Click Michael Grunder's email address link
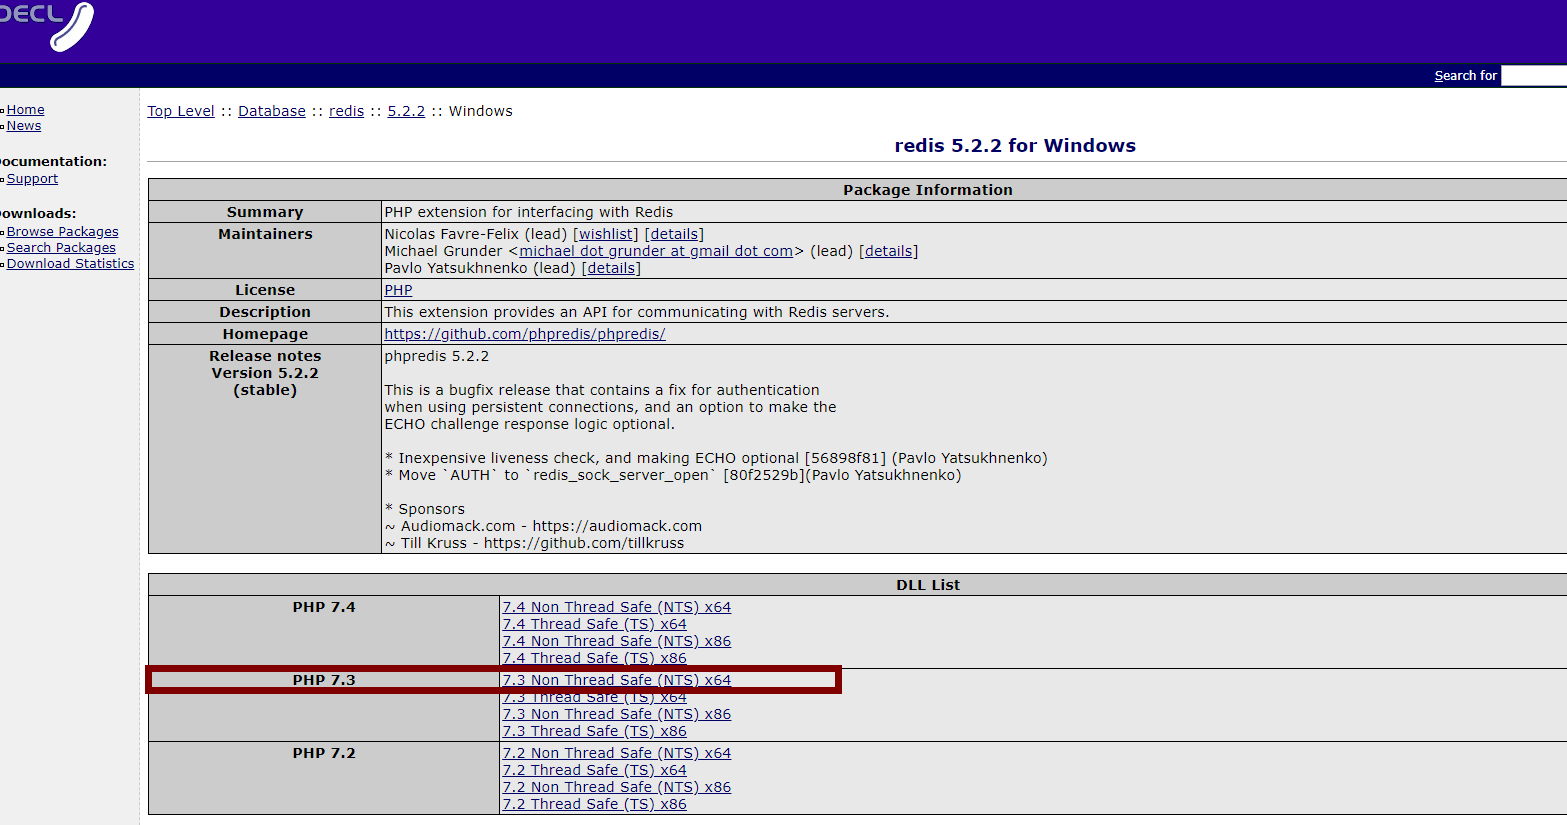The image size is (1567, 825). pyautogui.click(x=656, y=251)
